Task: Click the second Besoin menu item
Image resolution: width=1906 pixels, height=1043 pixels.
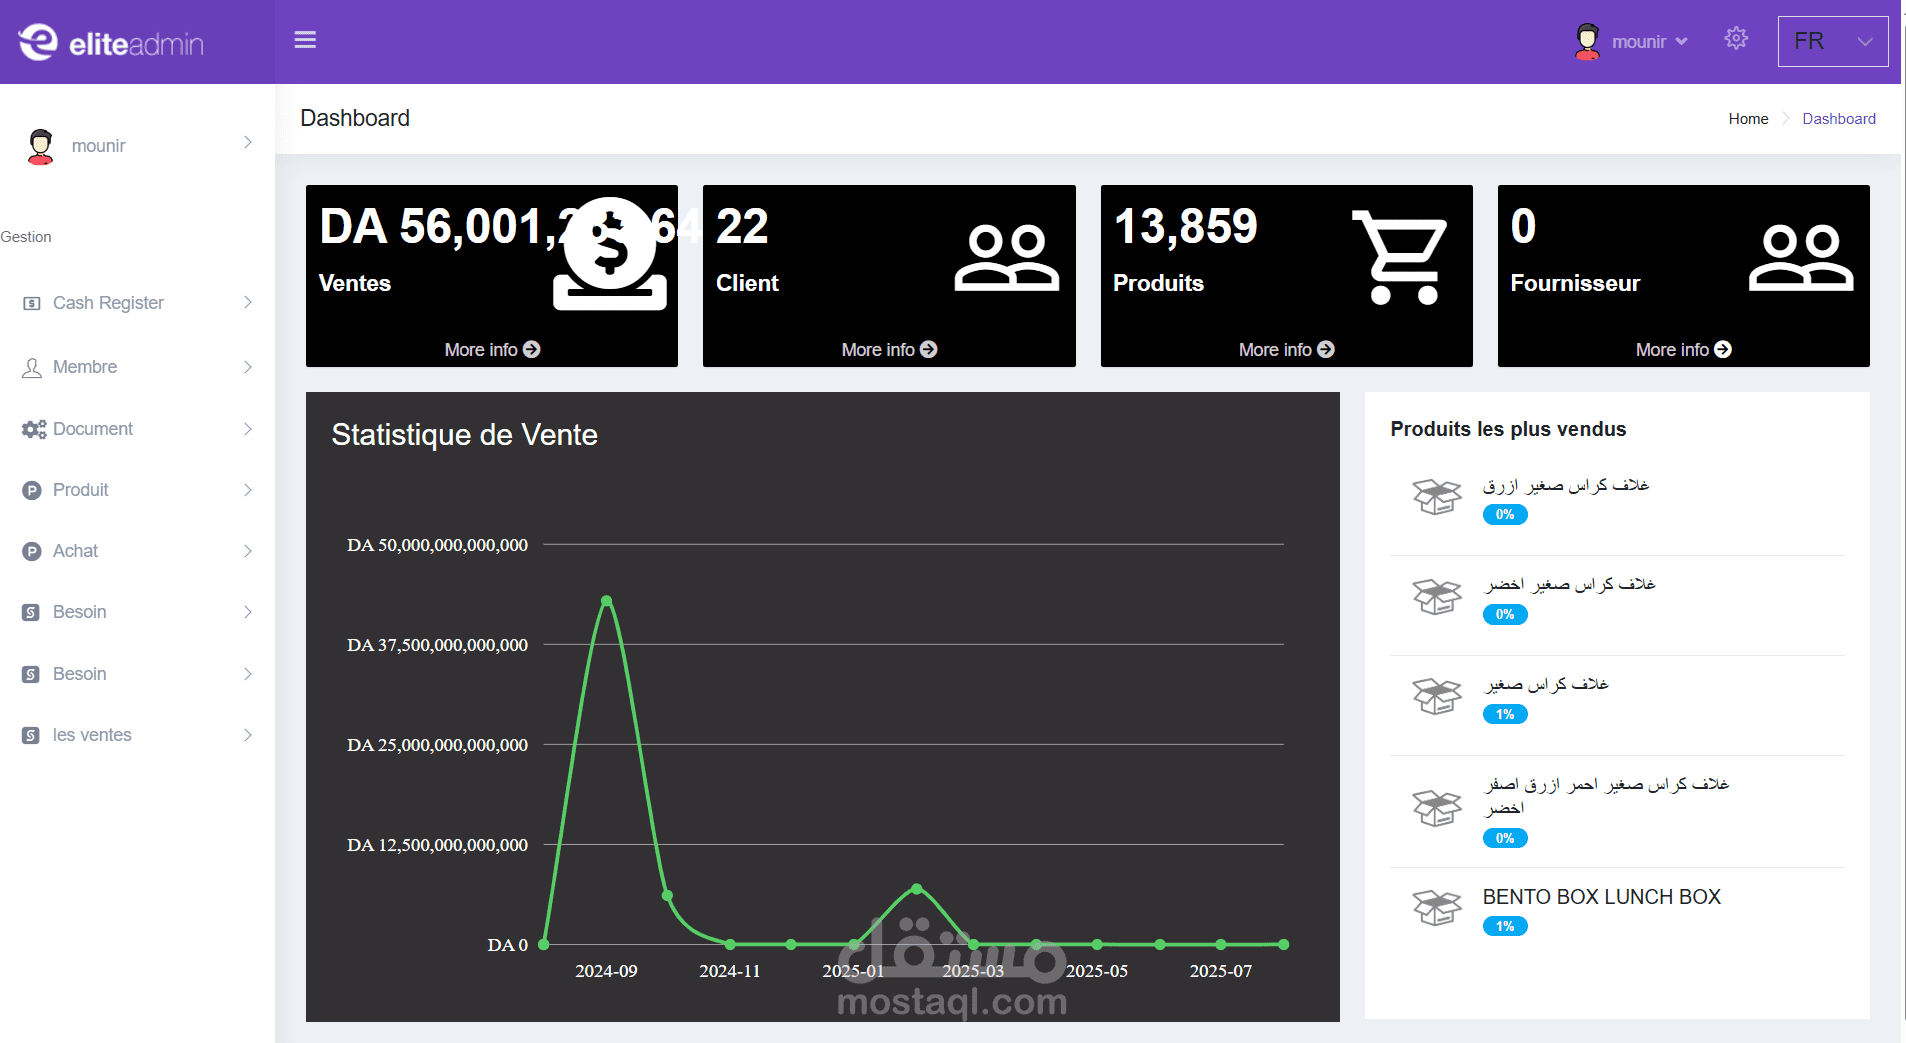Action: coord(137,674)
